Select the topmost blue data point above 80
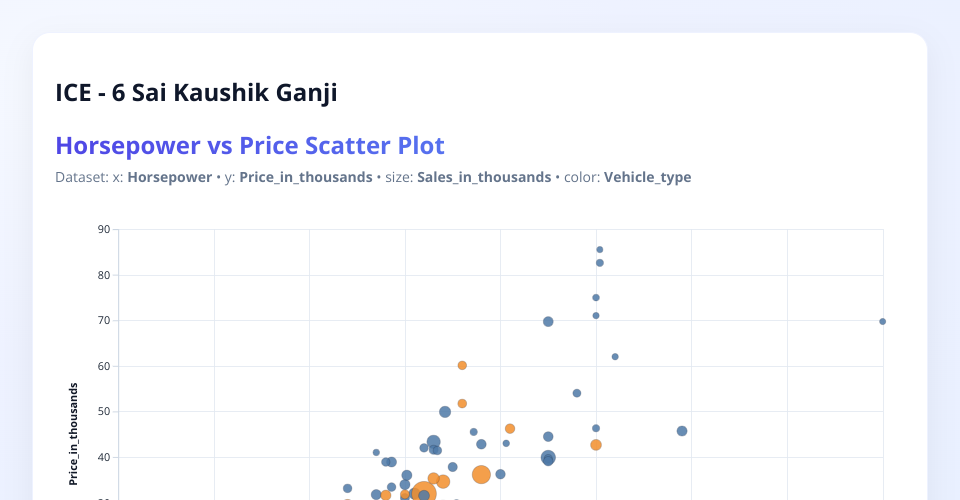Viewport: 960px width, 500px height. pos(600,249)
